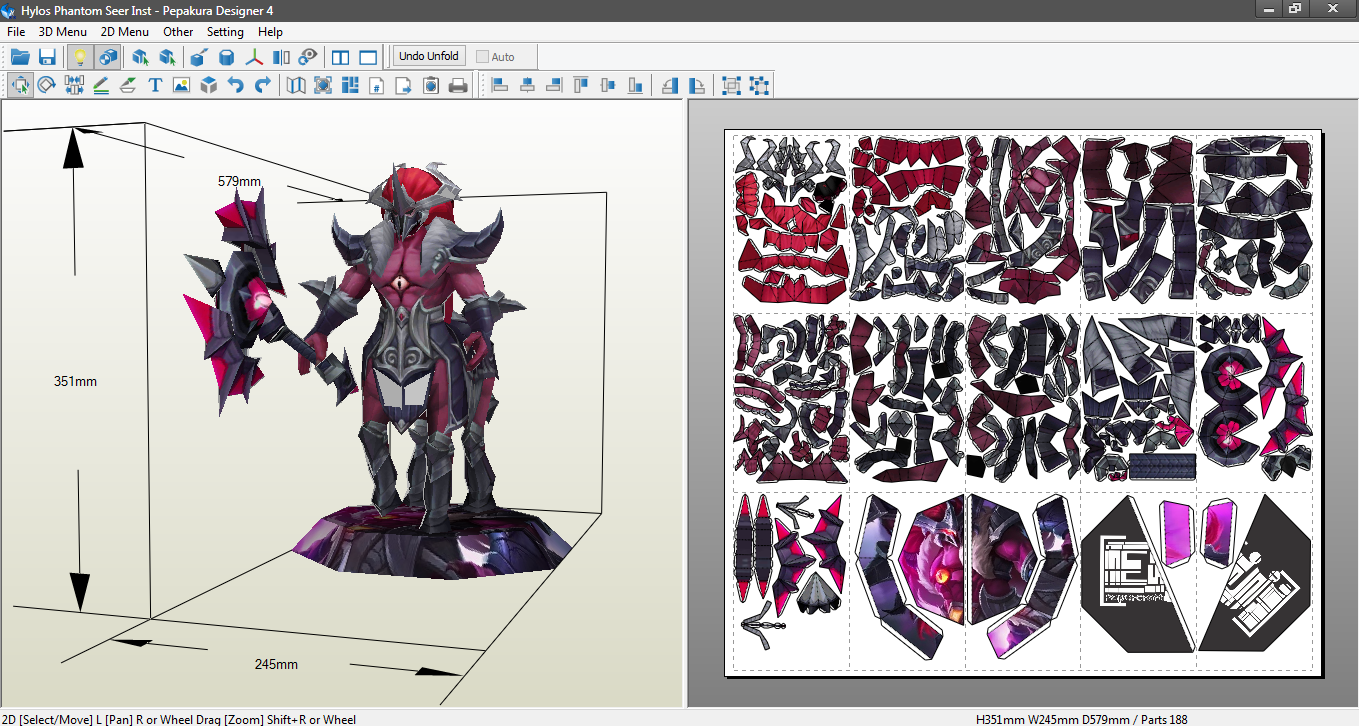
Task: Click the Undo arrow icon
Action: click(x=234, y=84)
